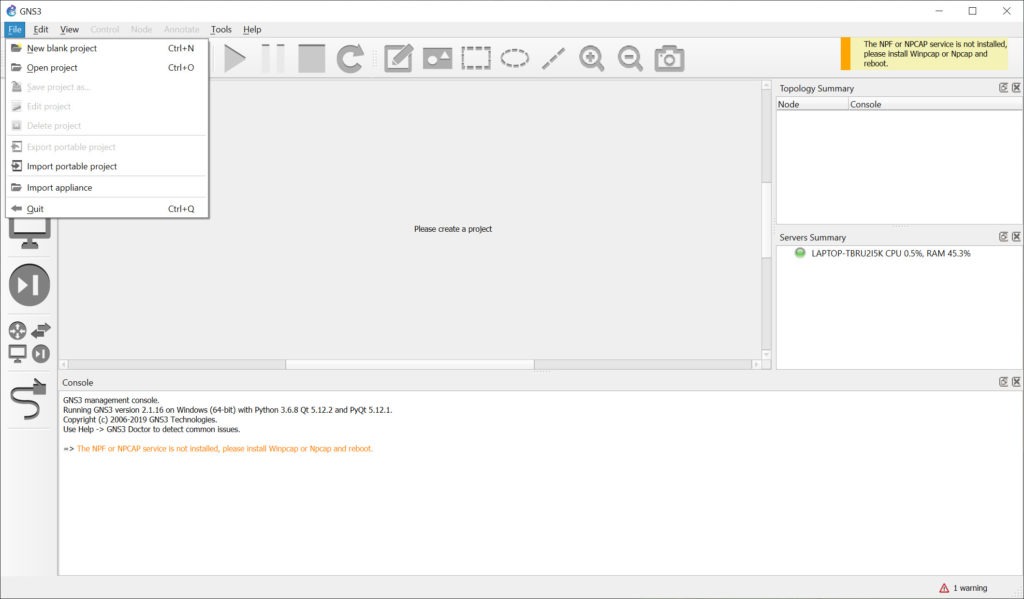Zoom out of the topology canvas

[x=630, y=59]
